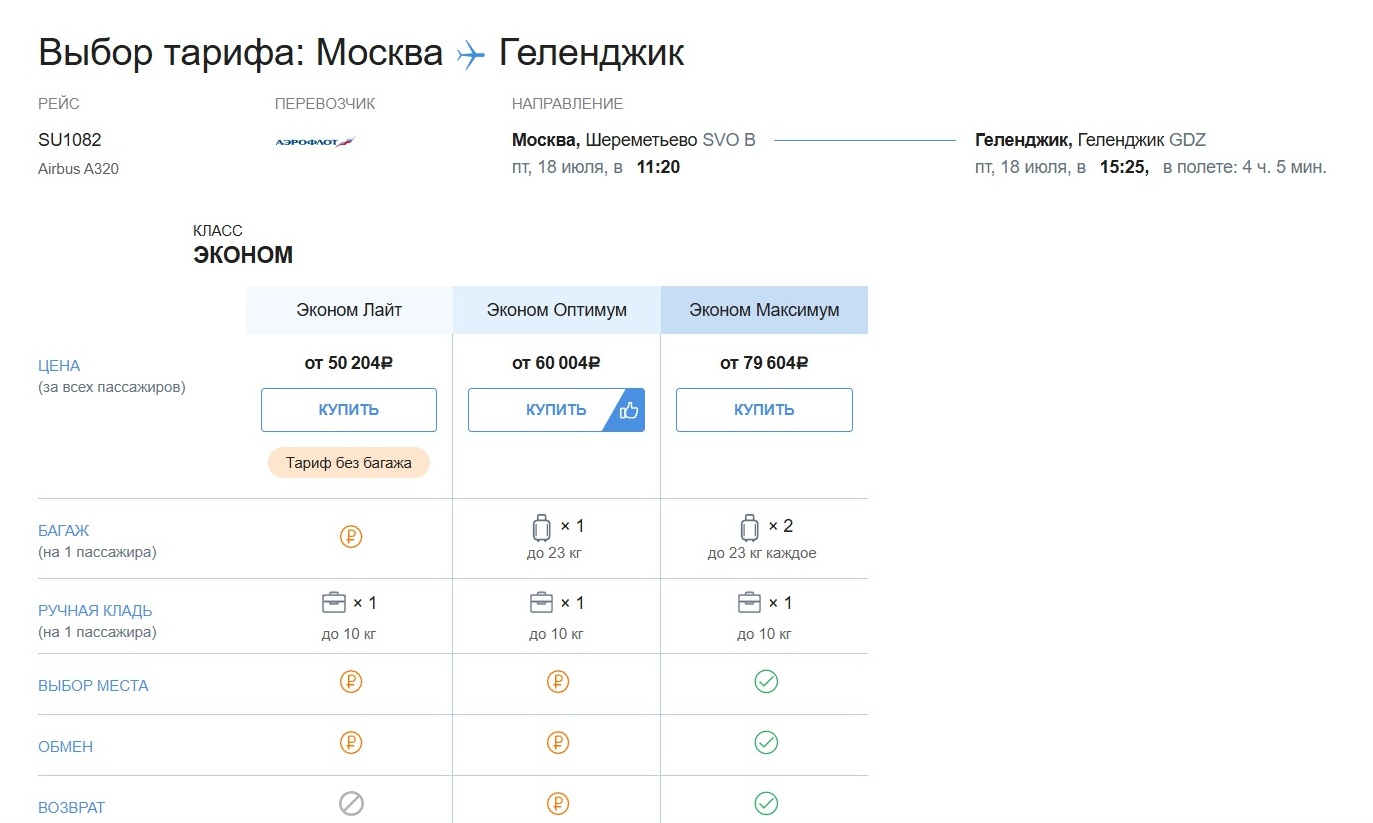Screen dimensions: 1373x823
Task: Buy the Эконом Лайт fare for 50 204₽
Action: pyautogui.click(x=349, y=410)
